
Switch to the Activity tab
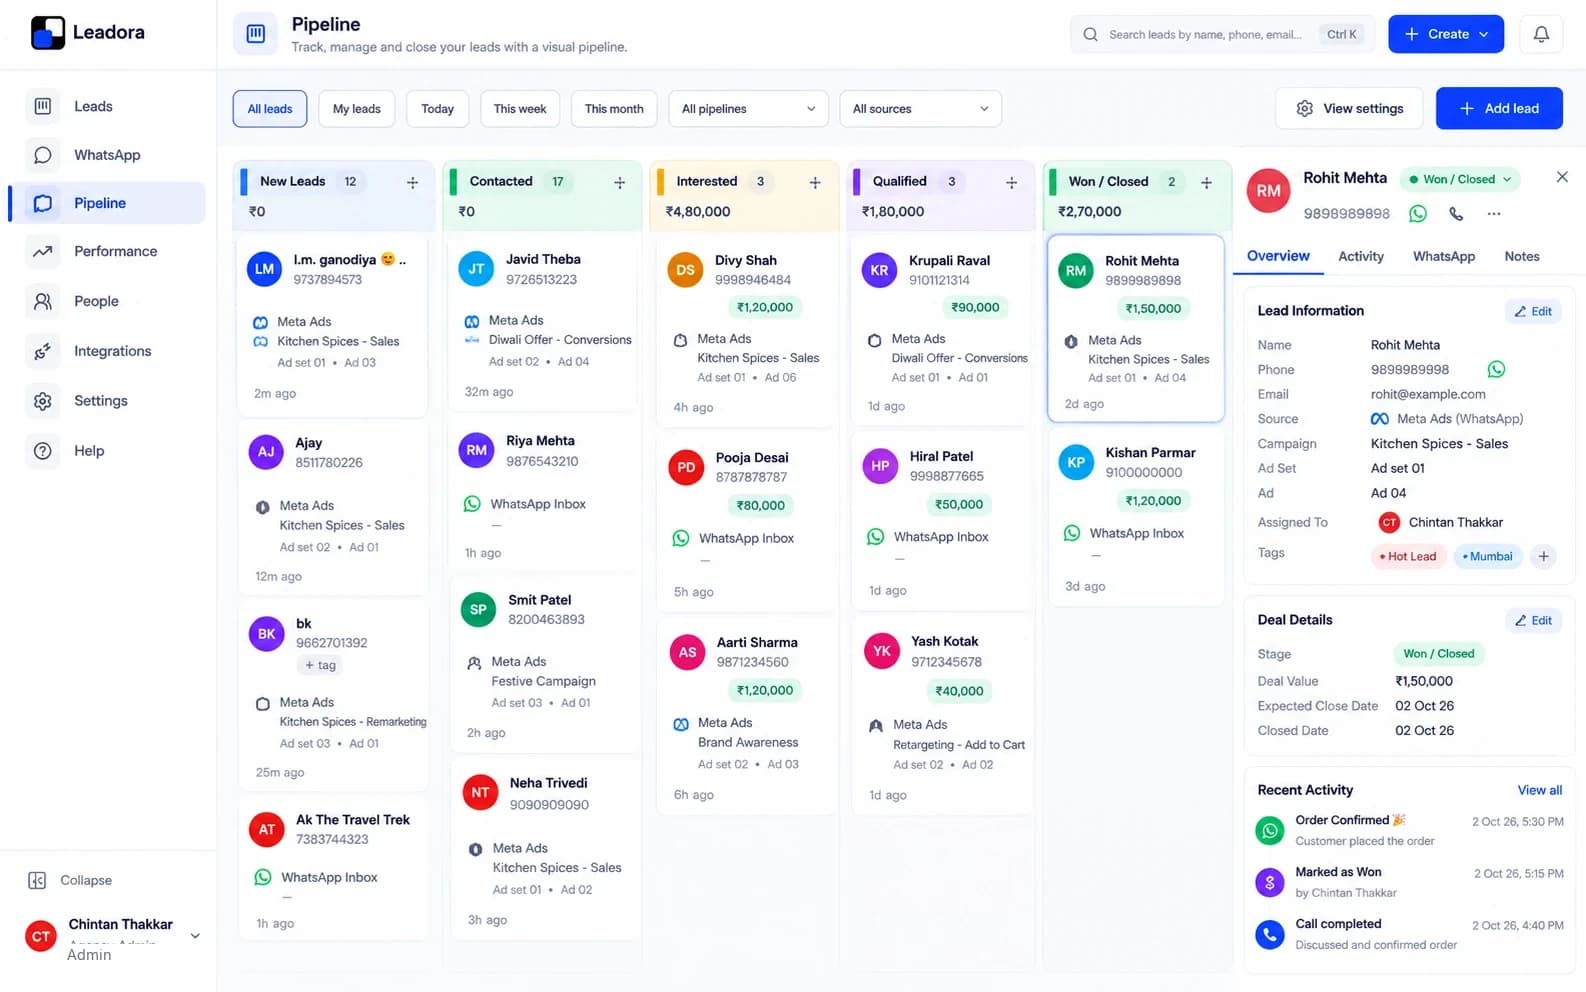(1361, 256)
